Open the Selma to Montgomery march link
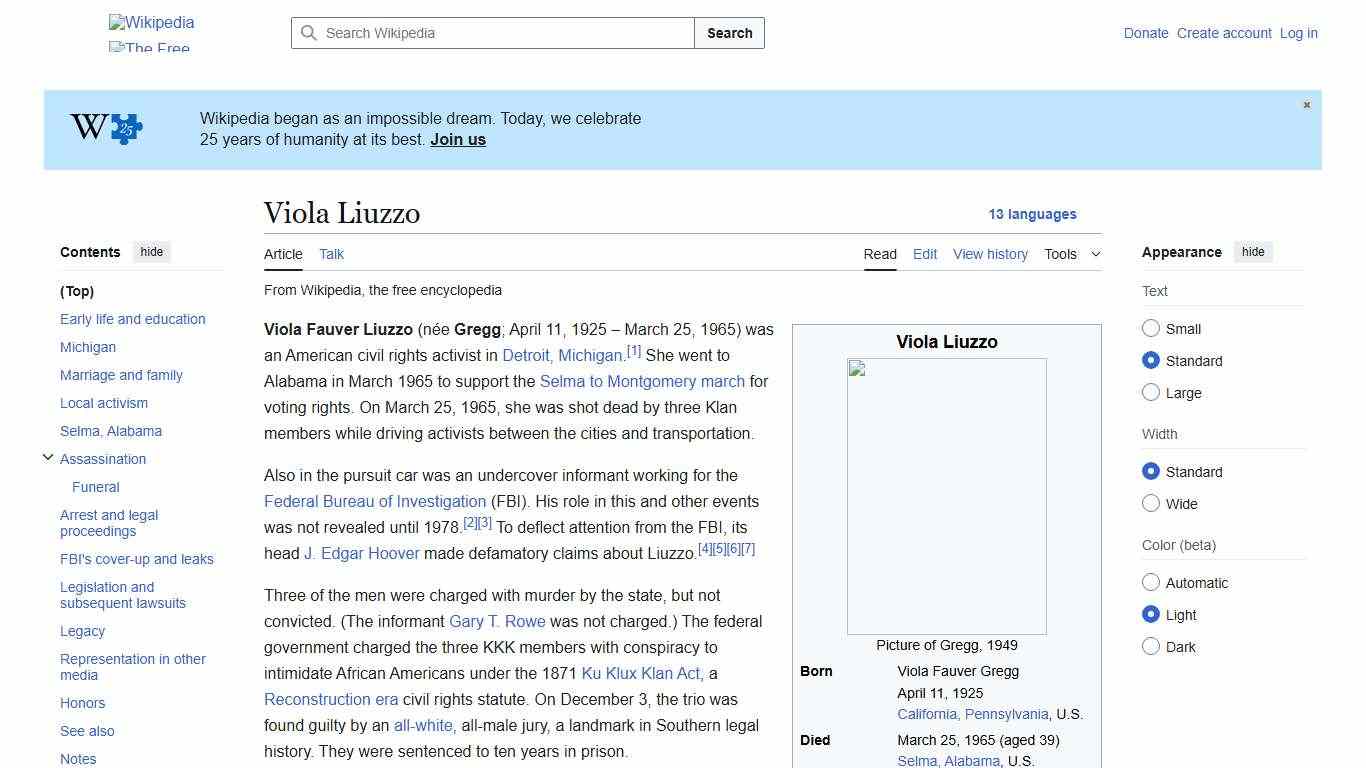Screen dimensions: 1366x768 point(642,381)
